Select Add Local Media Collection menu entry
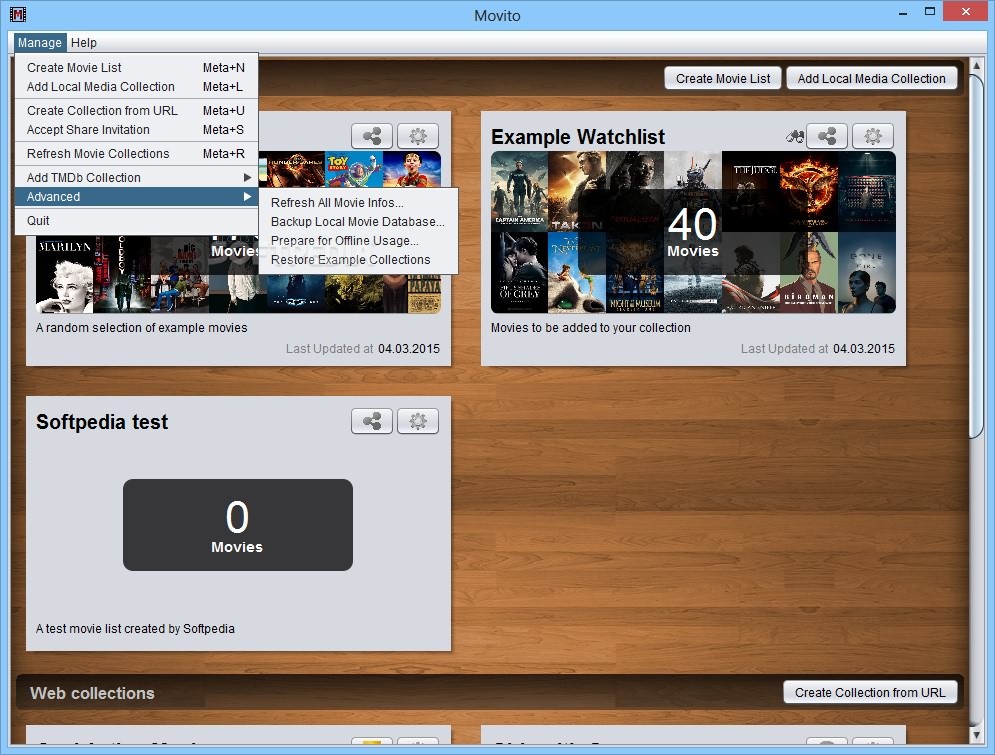This screenshot has height=755, width=995. (136, 86)
